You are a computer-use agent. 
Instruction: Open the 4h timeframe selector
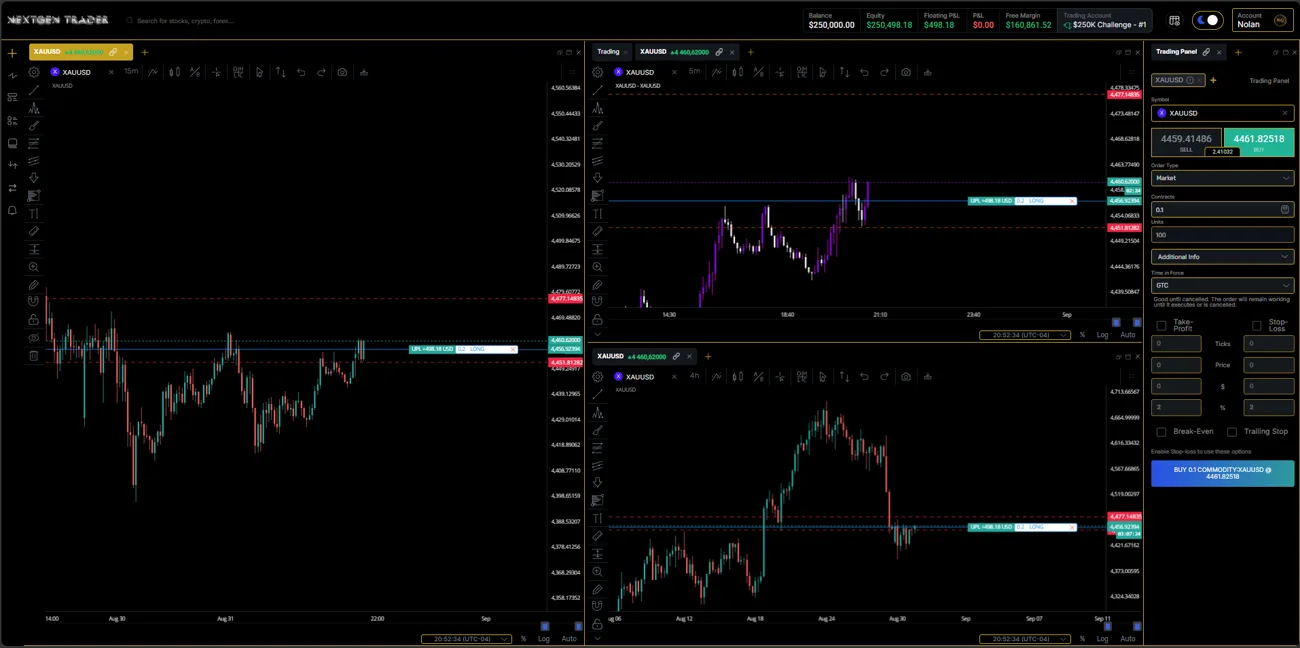pyautogui.click(x=694, y=377)
